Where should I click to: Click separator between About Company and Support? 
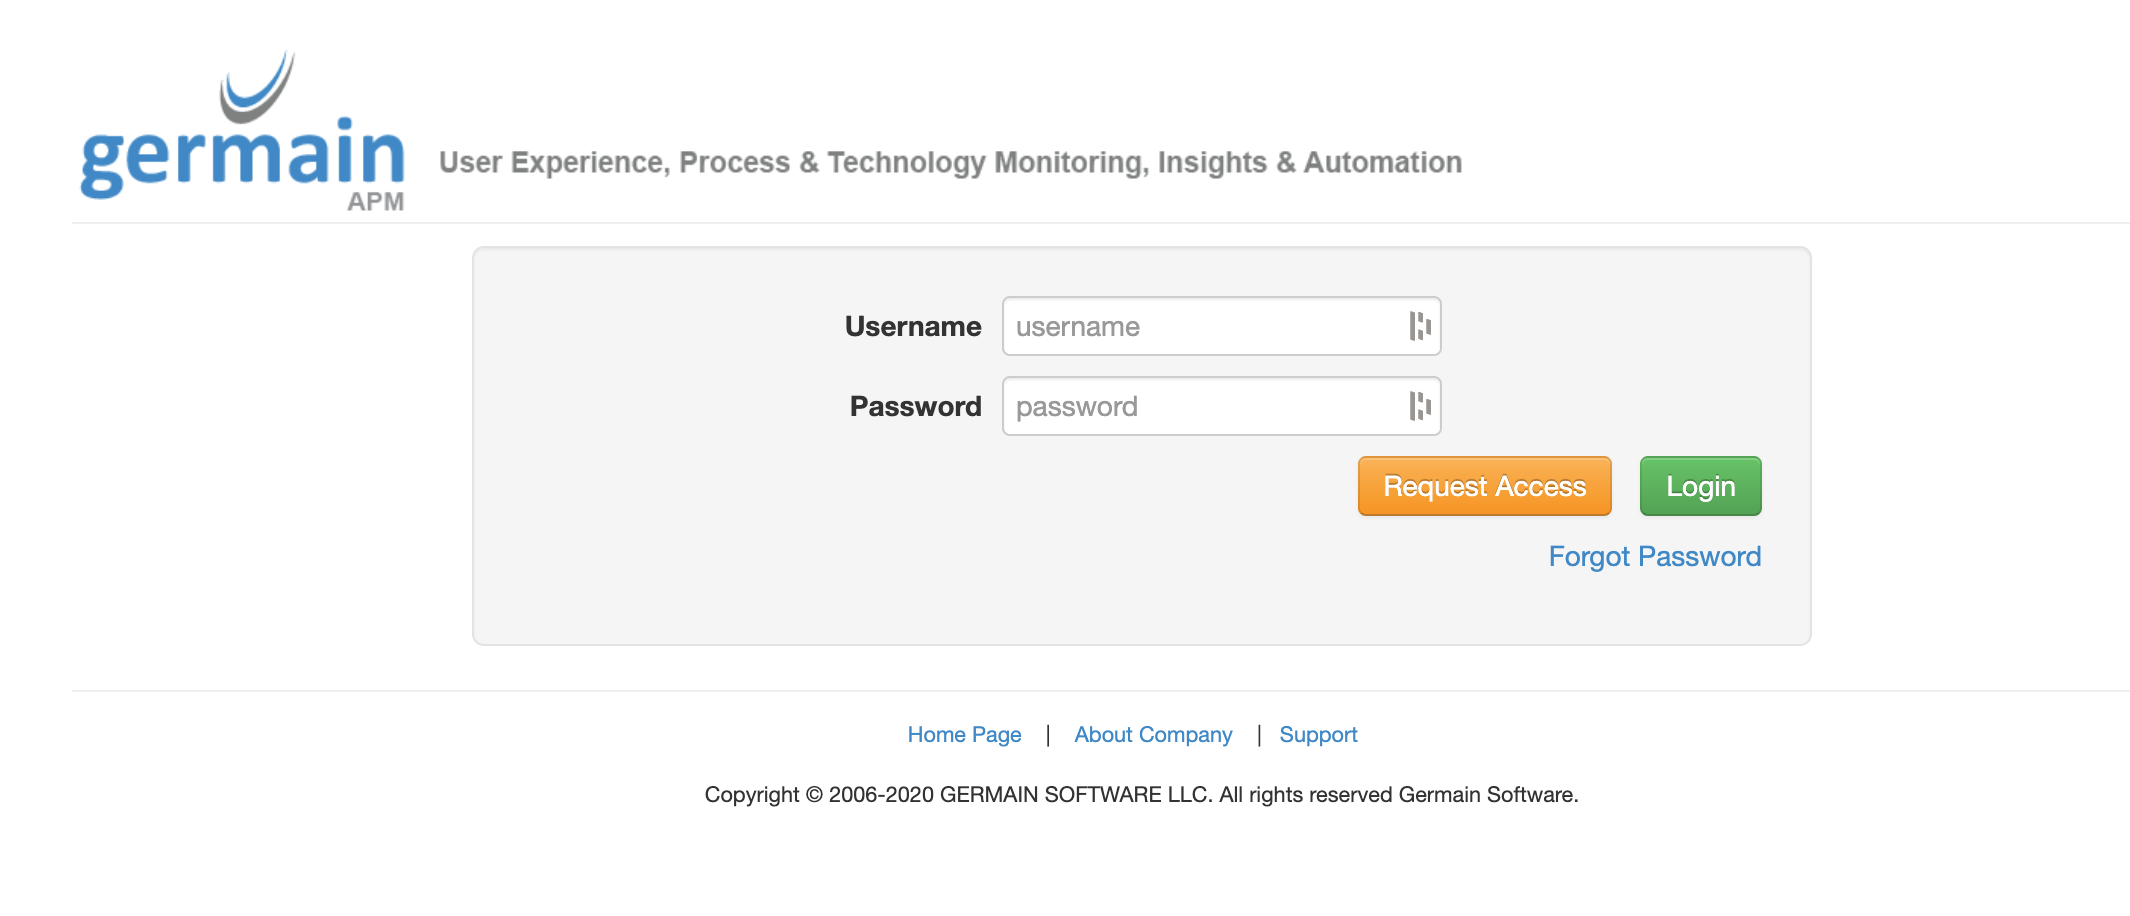[1258, 735]
